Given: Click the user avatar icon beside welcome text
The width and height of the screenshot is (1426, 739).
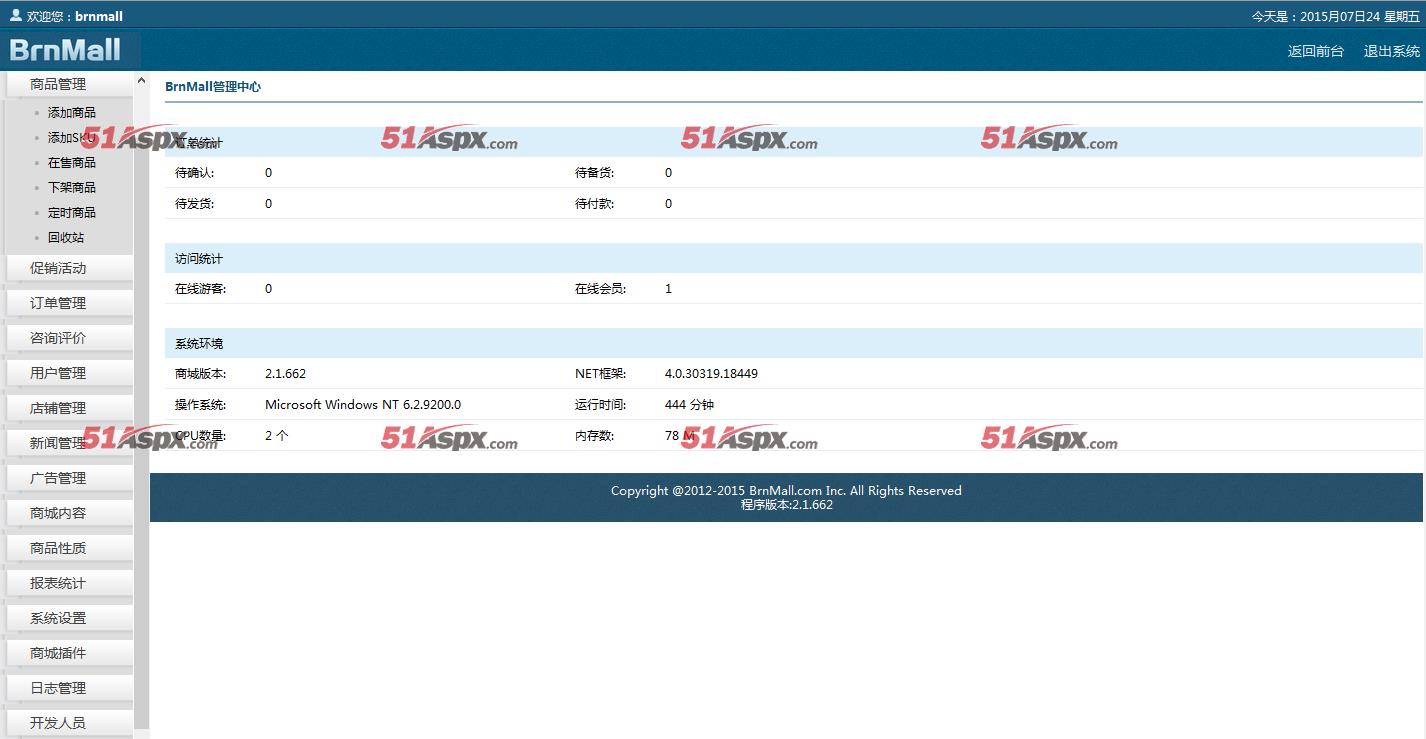Looking at the screenshot, I should [x=15, y=15].
